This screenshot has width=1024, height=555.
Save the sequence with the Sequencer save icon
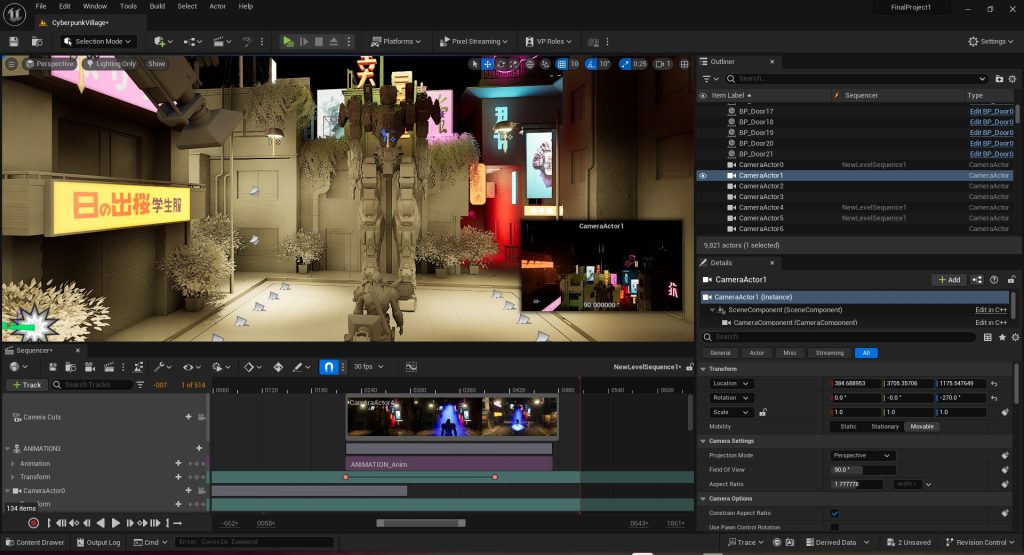point(53,367)
